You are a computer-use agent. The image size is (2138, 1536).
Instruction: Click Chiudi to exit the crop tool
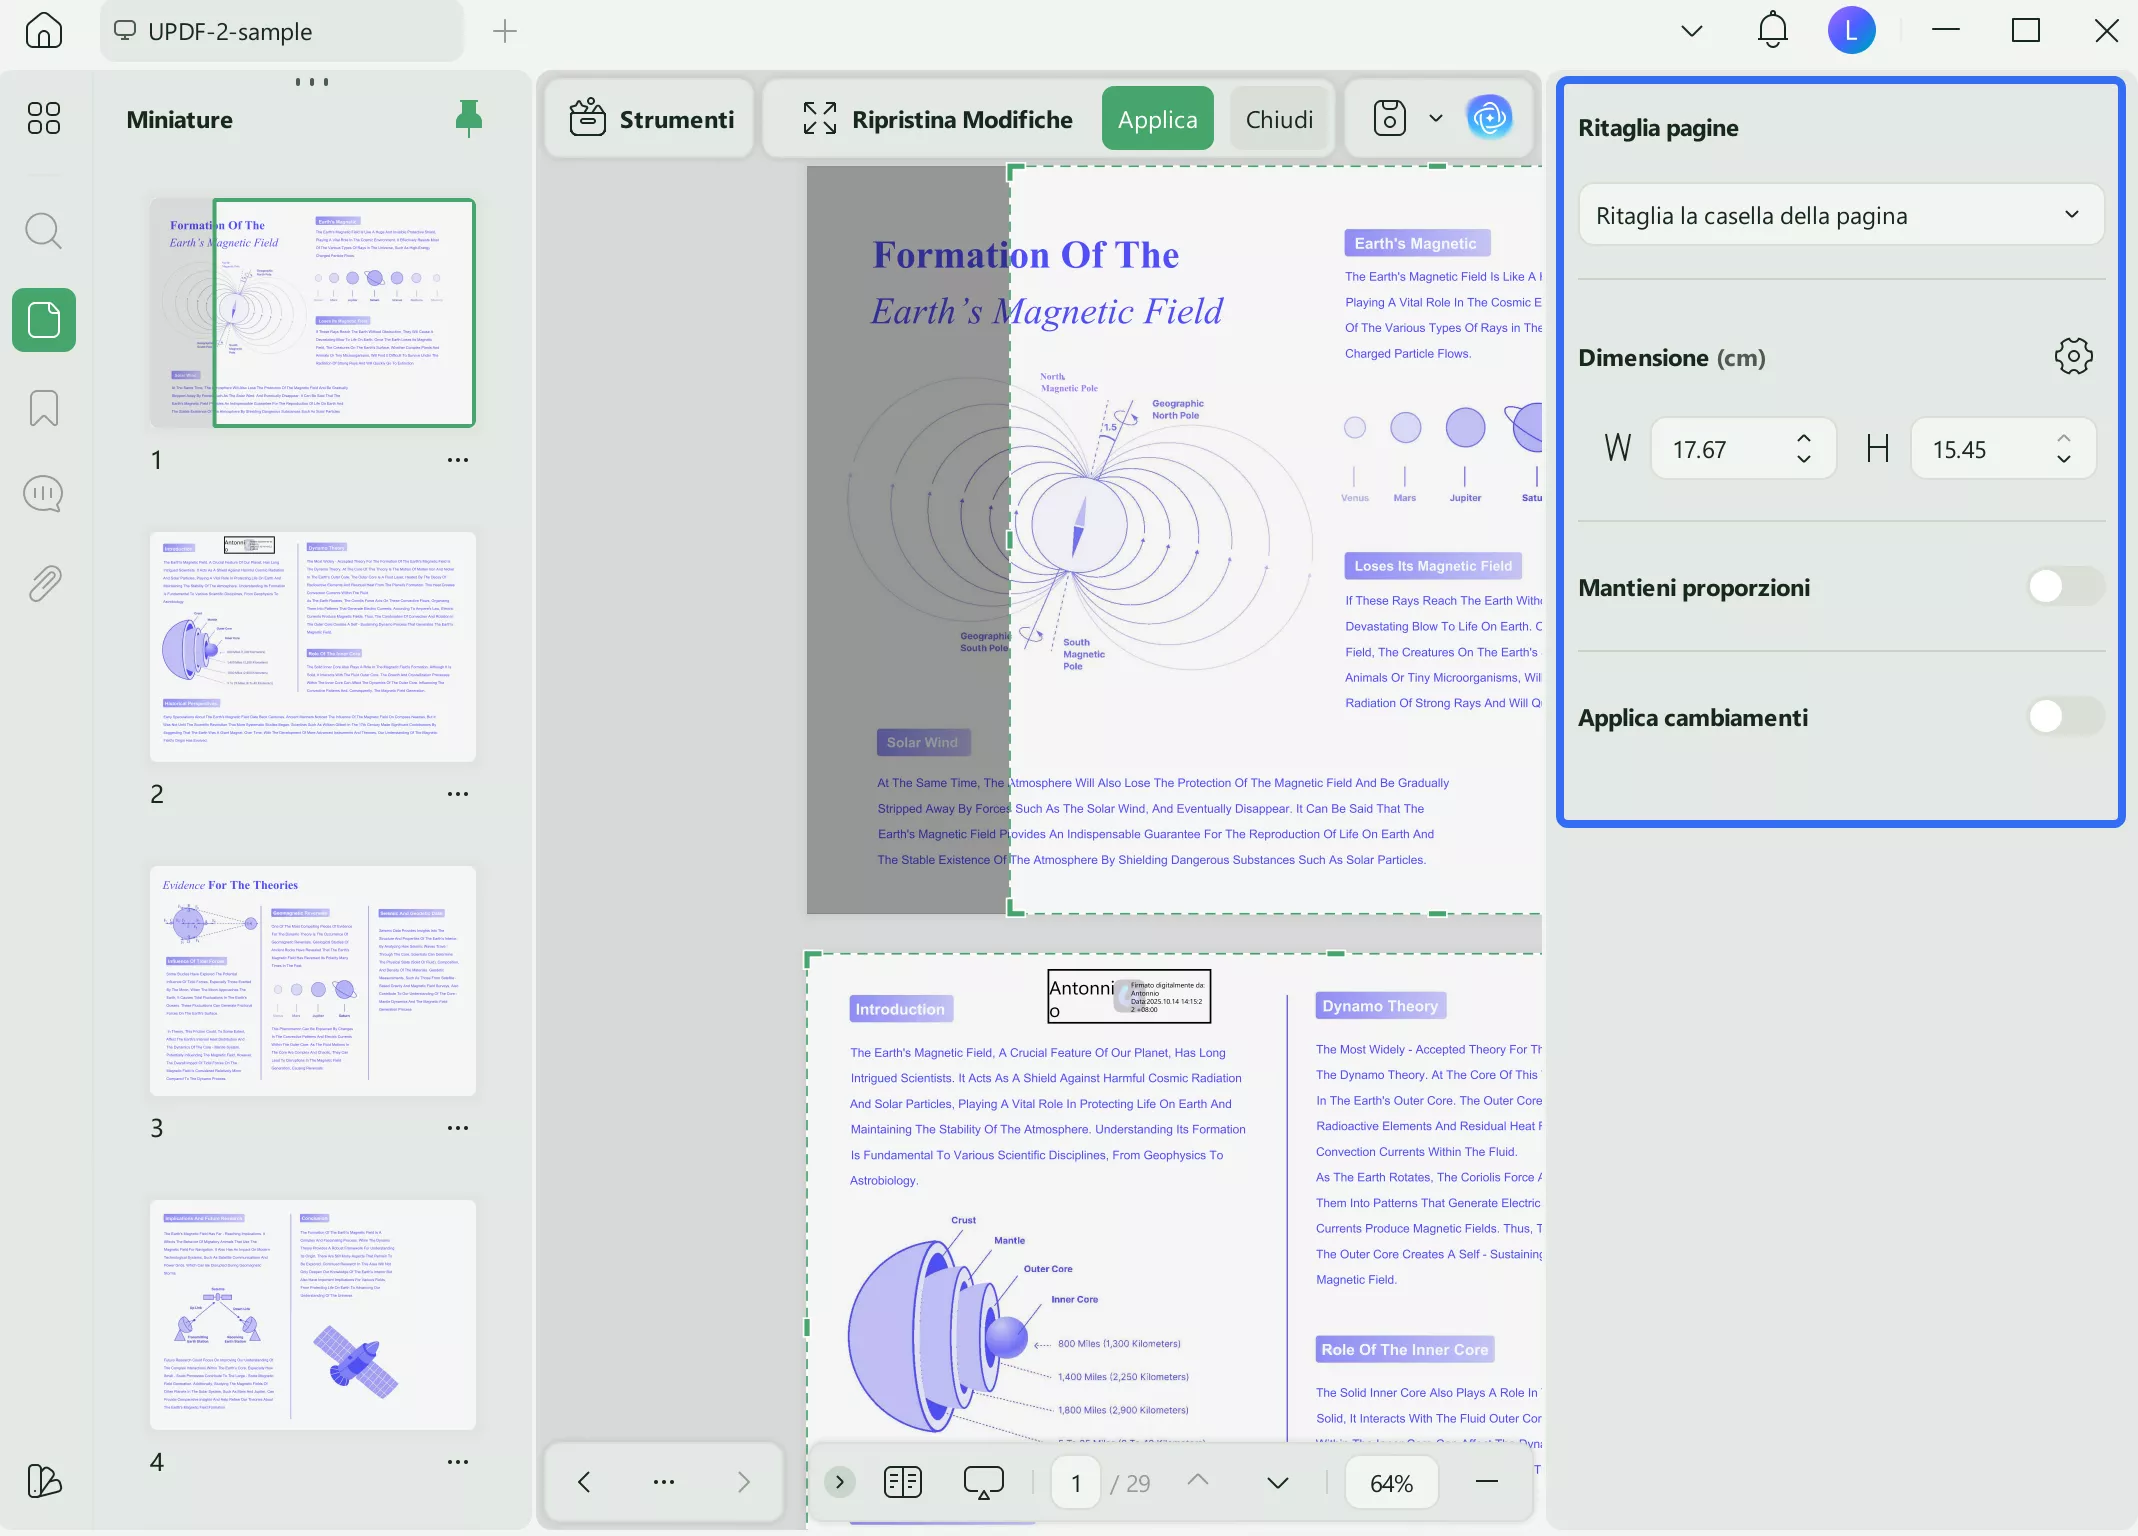click(x=1280, y=117)
